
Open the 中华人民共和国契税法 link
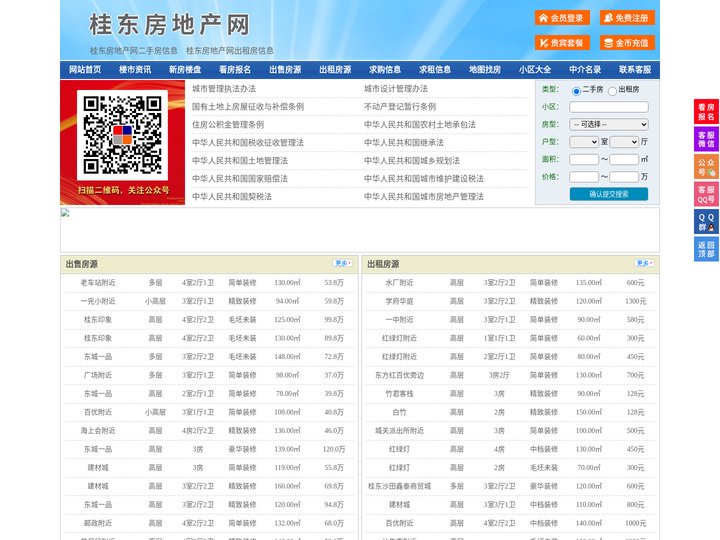pos(232,197)
